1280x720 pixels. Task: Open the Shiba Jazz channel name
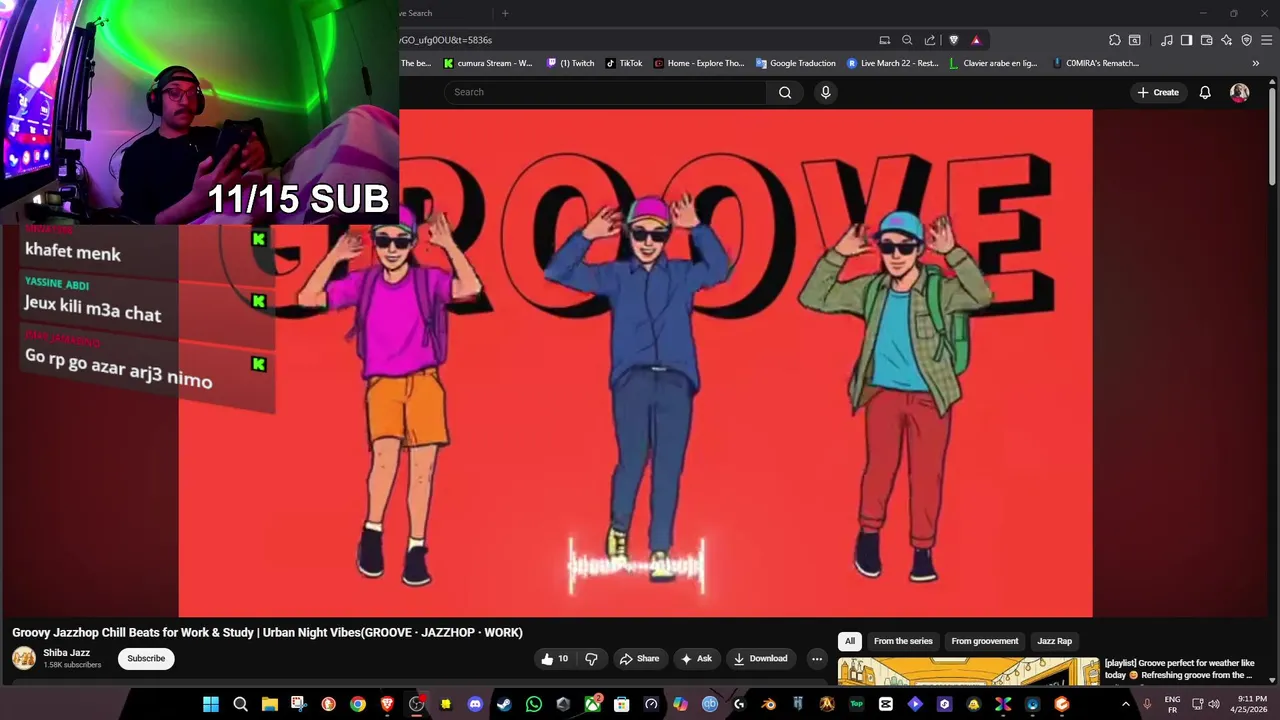pyautogui.click(x=66, y=653)
